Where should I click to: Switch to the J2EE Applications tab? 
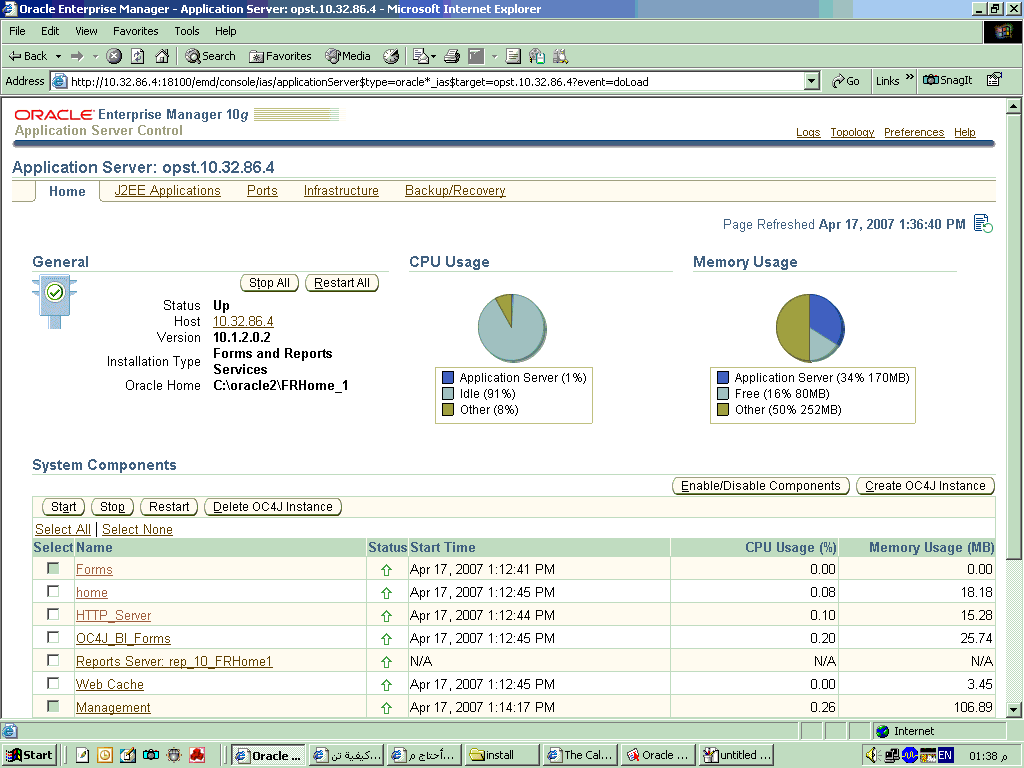pos(167,191)
